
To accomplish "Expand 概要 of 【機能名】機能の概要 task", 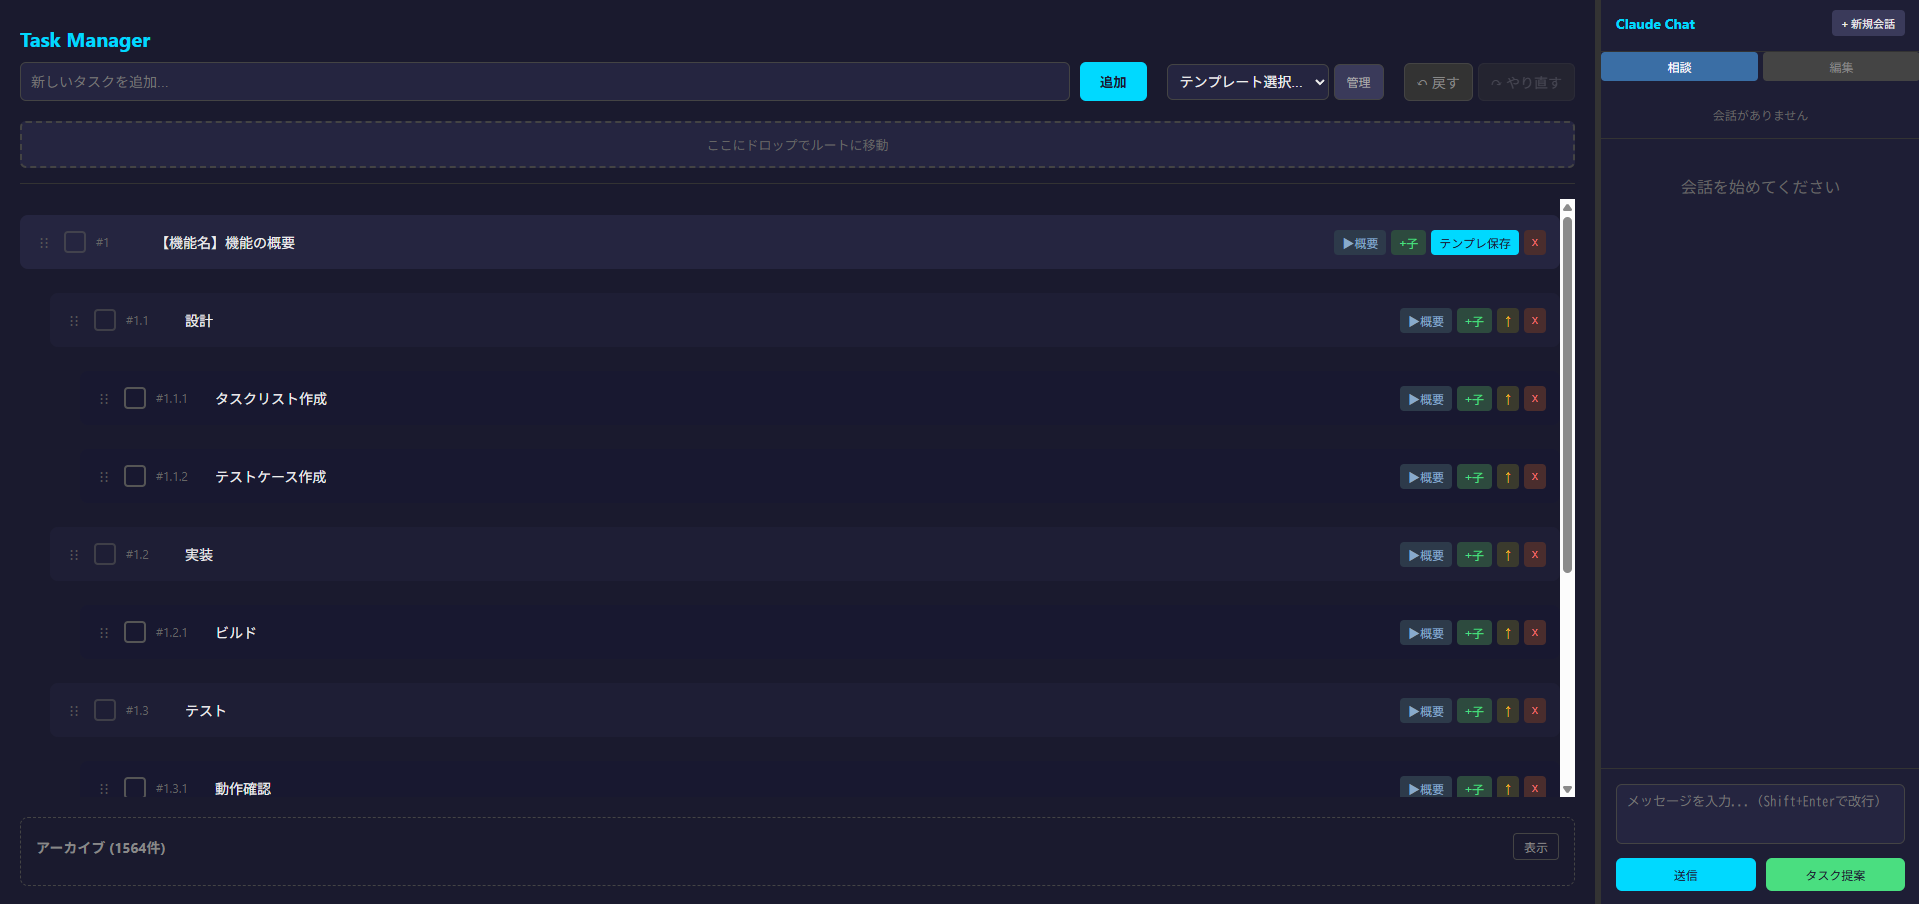I will [x=1360, y=243].
